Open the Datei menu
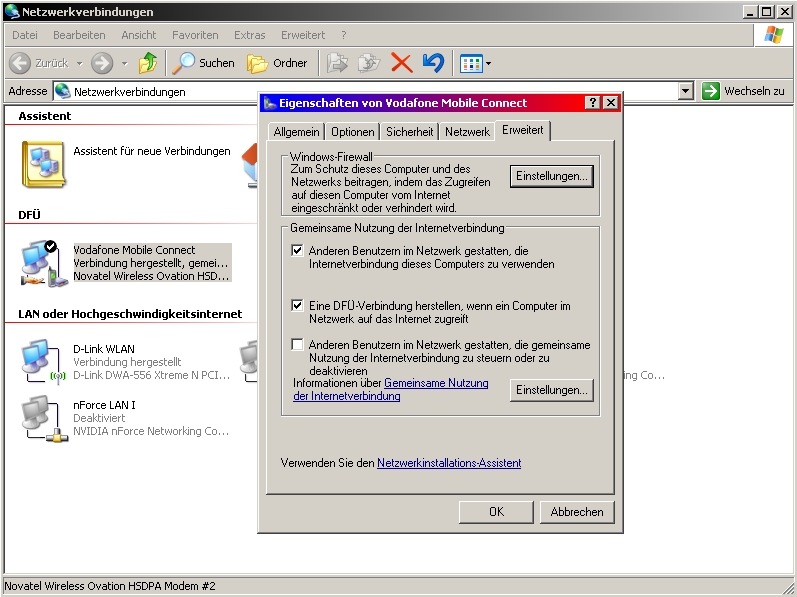 click(x=24, y=35)
